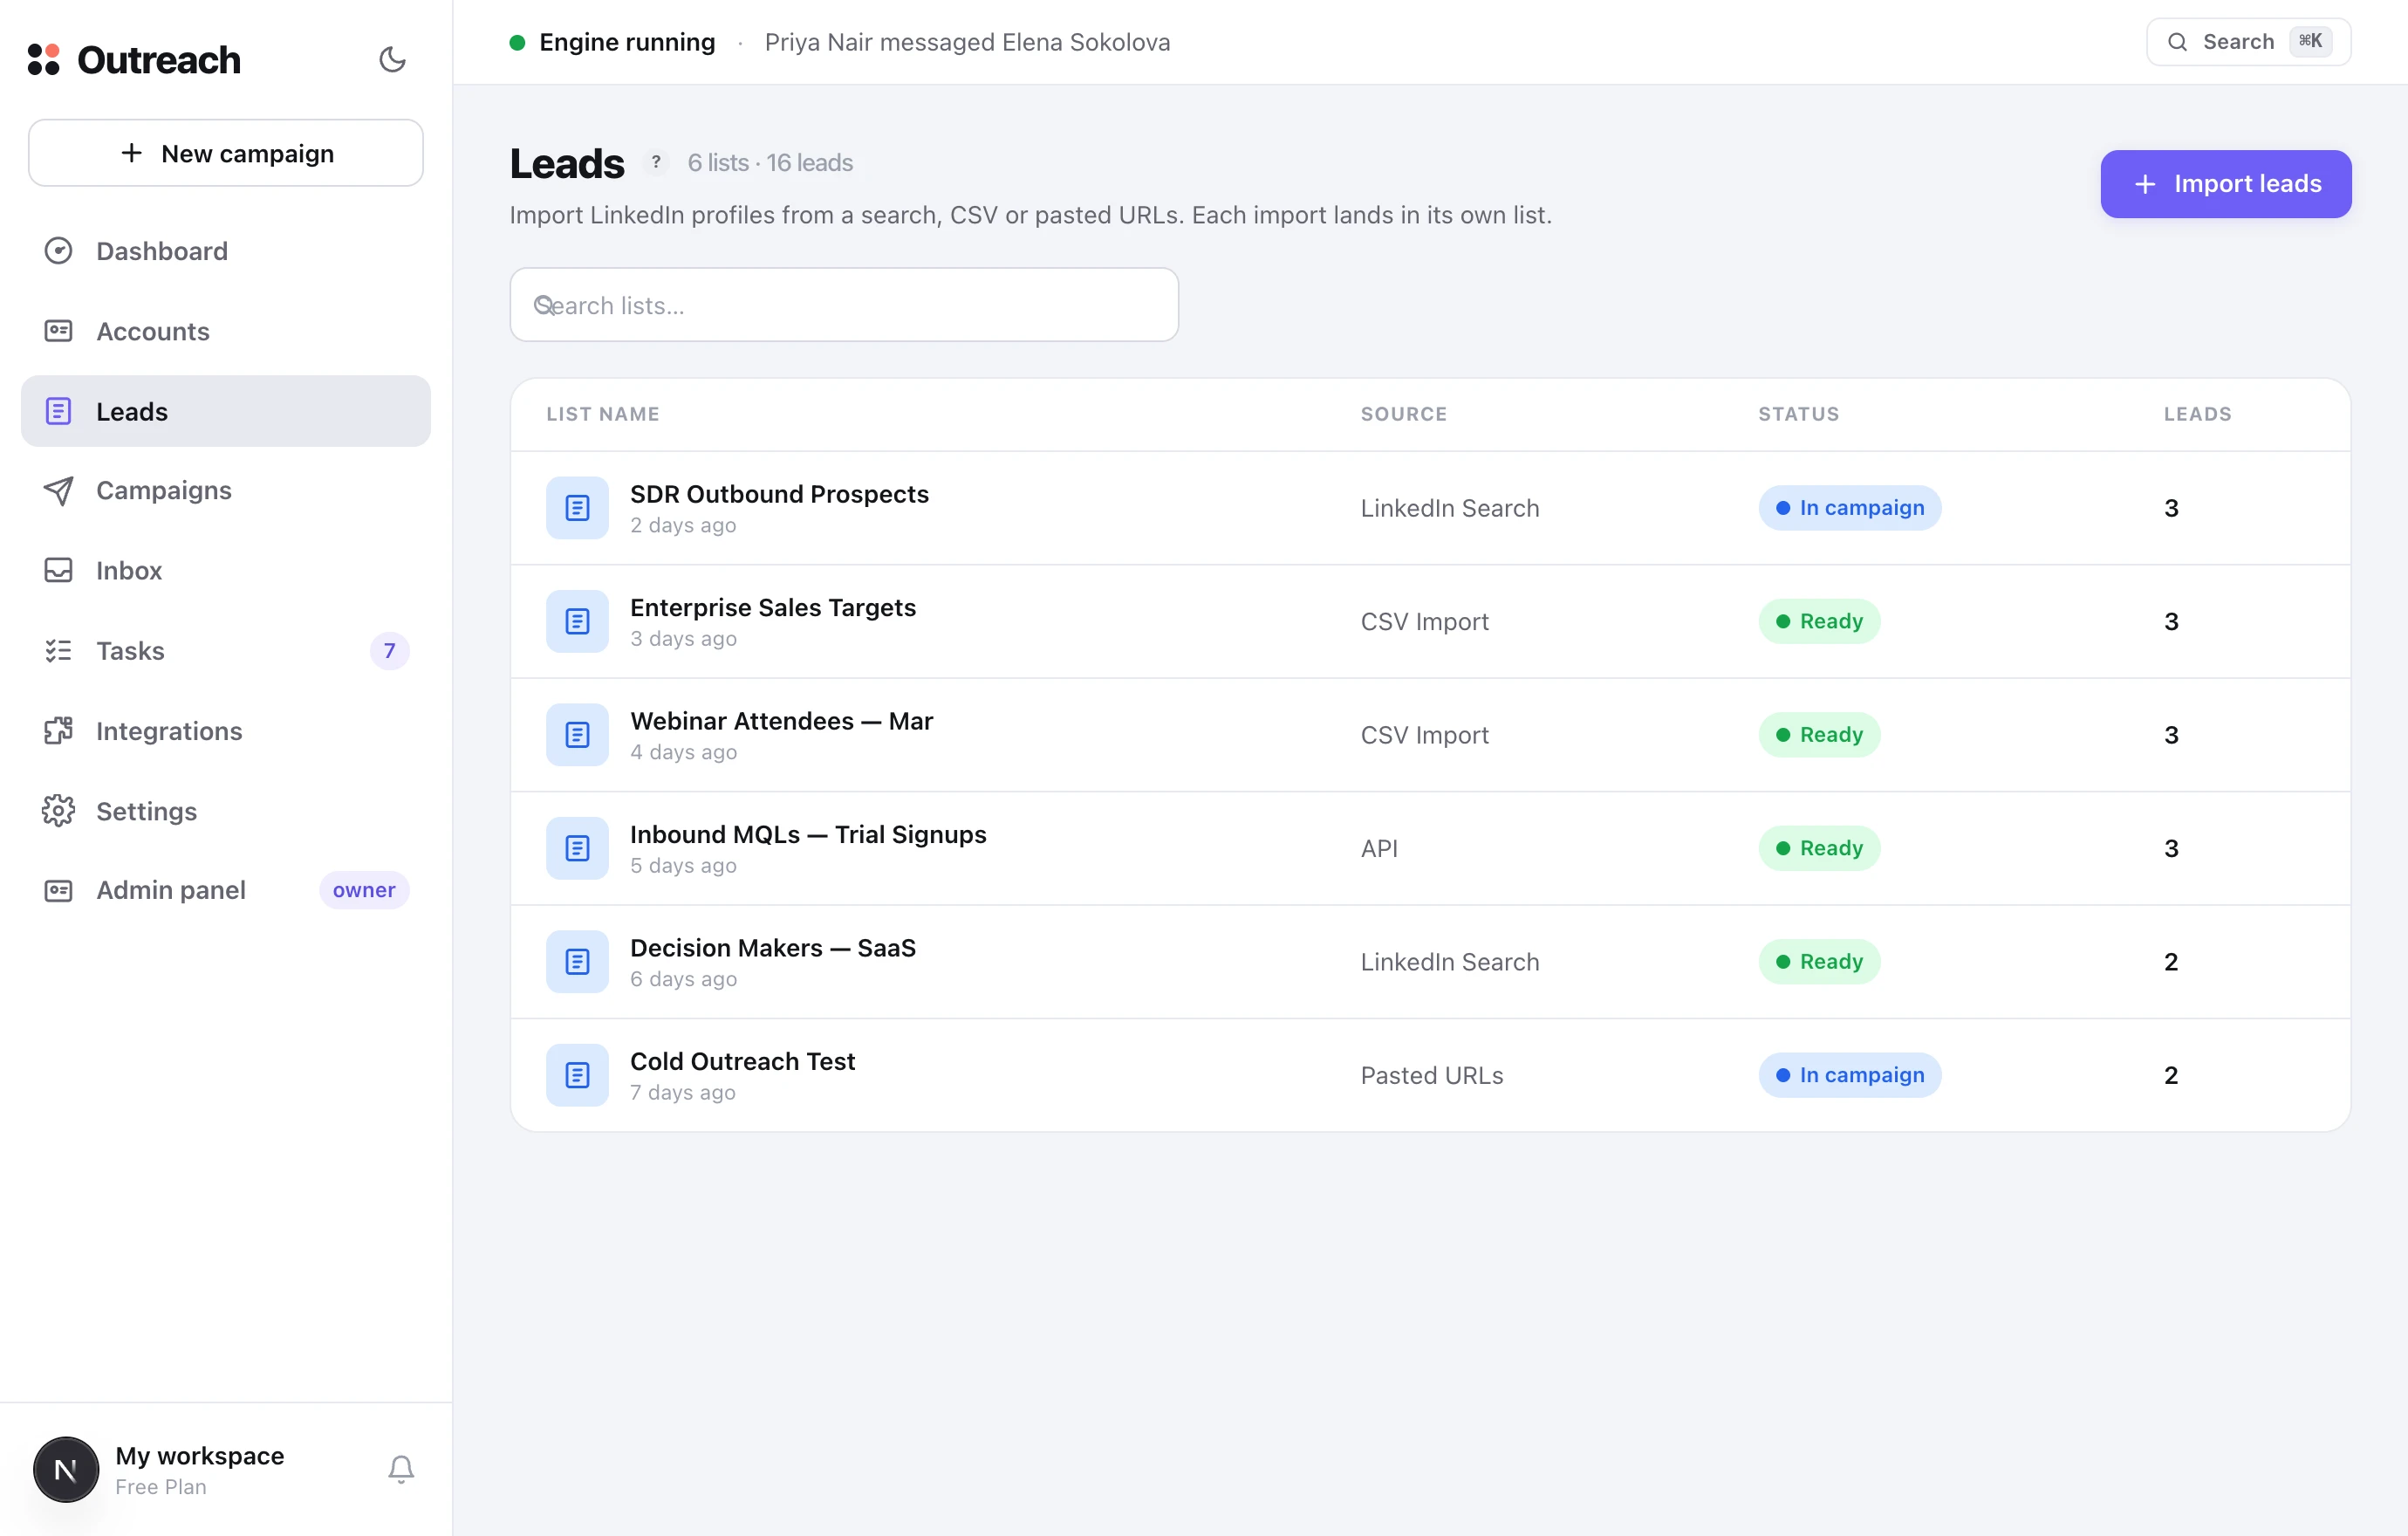This screenshot has width=2408, height=1536.
Task: Click the LEADS column header
Action: 2198,414
